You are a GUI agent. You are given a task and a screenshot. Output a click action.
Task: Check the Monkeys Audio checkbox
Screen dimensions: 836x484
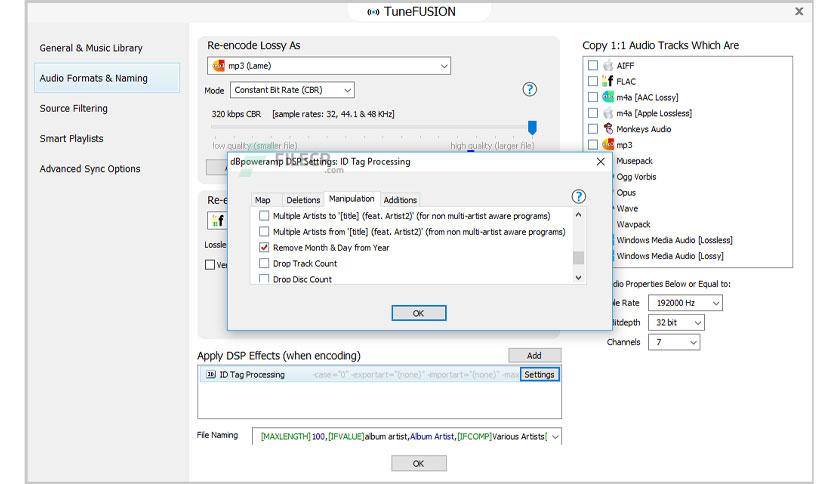[x=593, y=128]
